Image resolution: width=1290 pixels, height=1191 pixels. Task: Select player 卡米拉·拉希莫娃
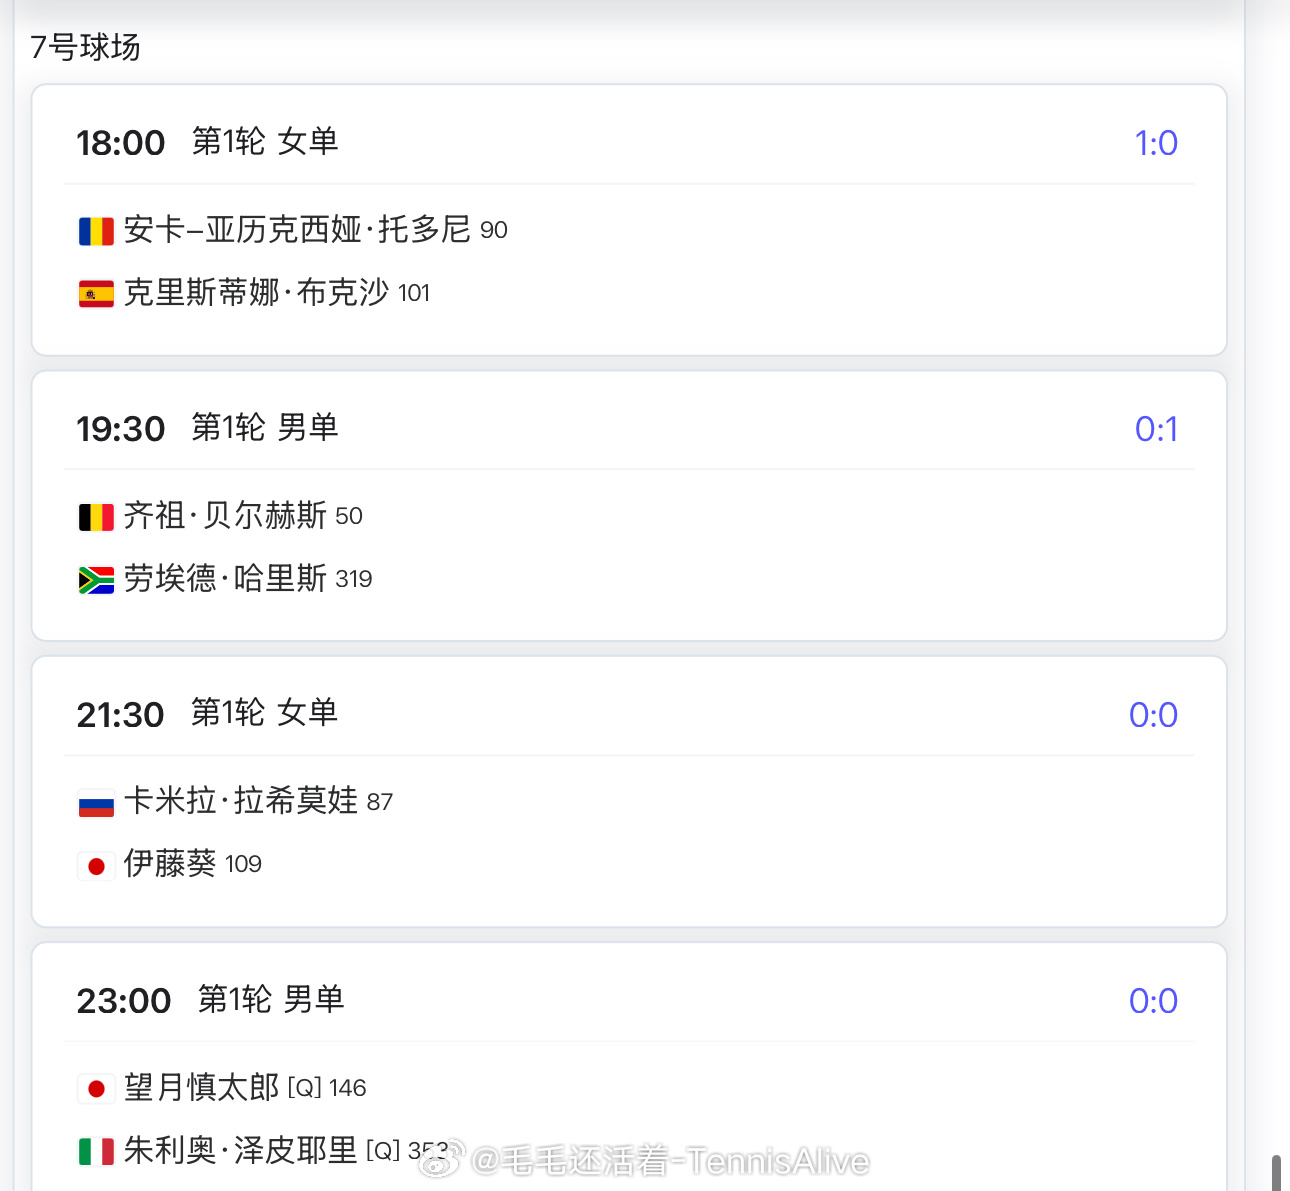(x=241, y=801)
